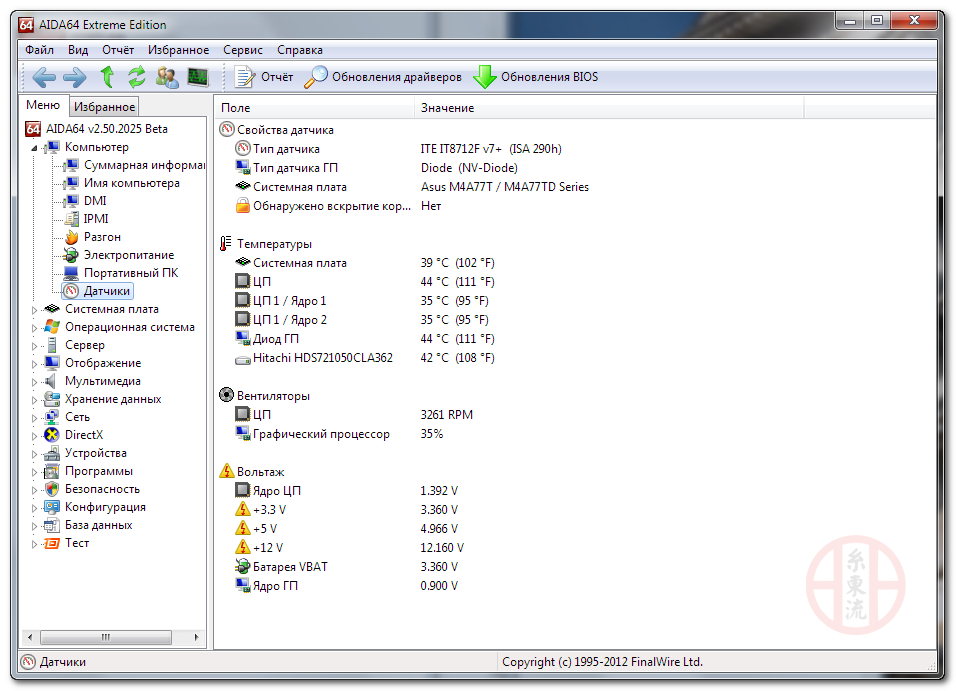Screen dimensions: 956x691
Task: Click the Вольтаж warning icon
Action: [x=226, y=471]
